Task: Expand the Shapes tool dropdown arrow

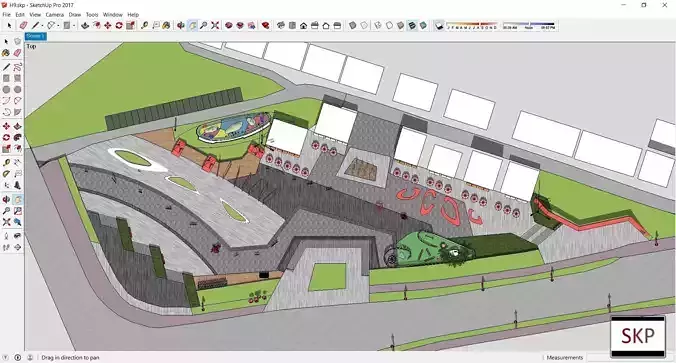Action: 74,26
